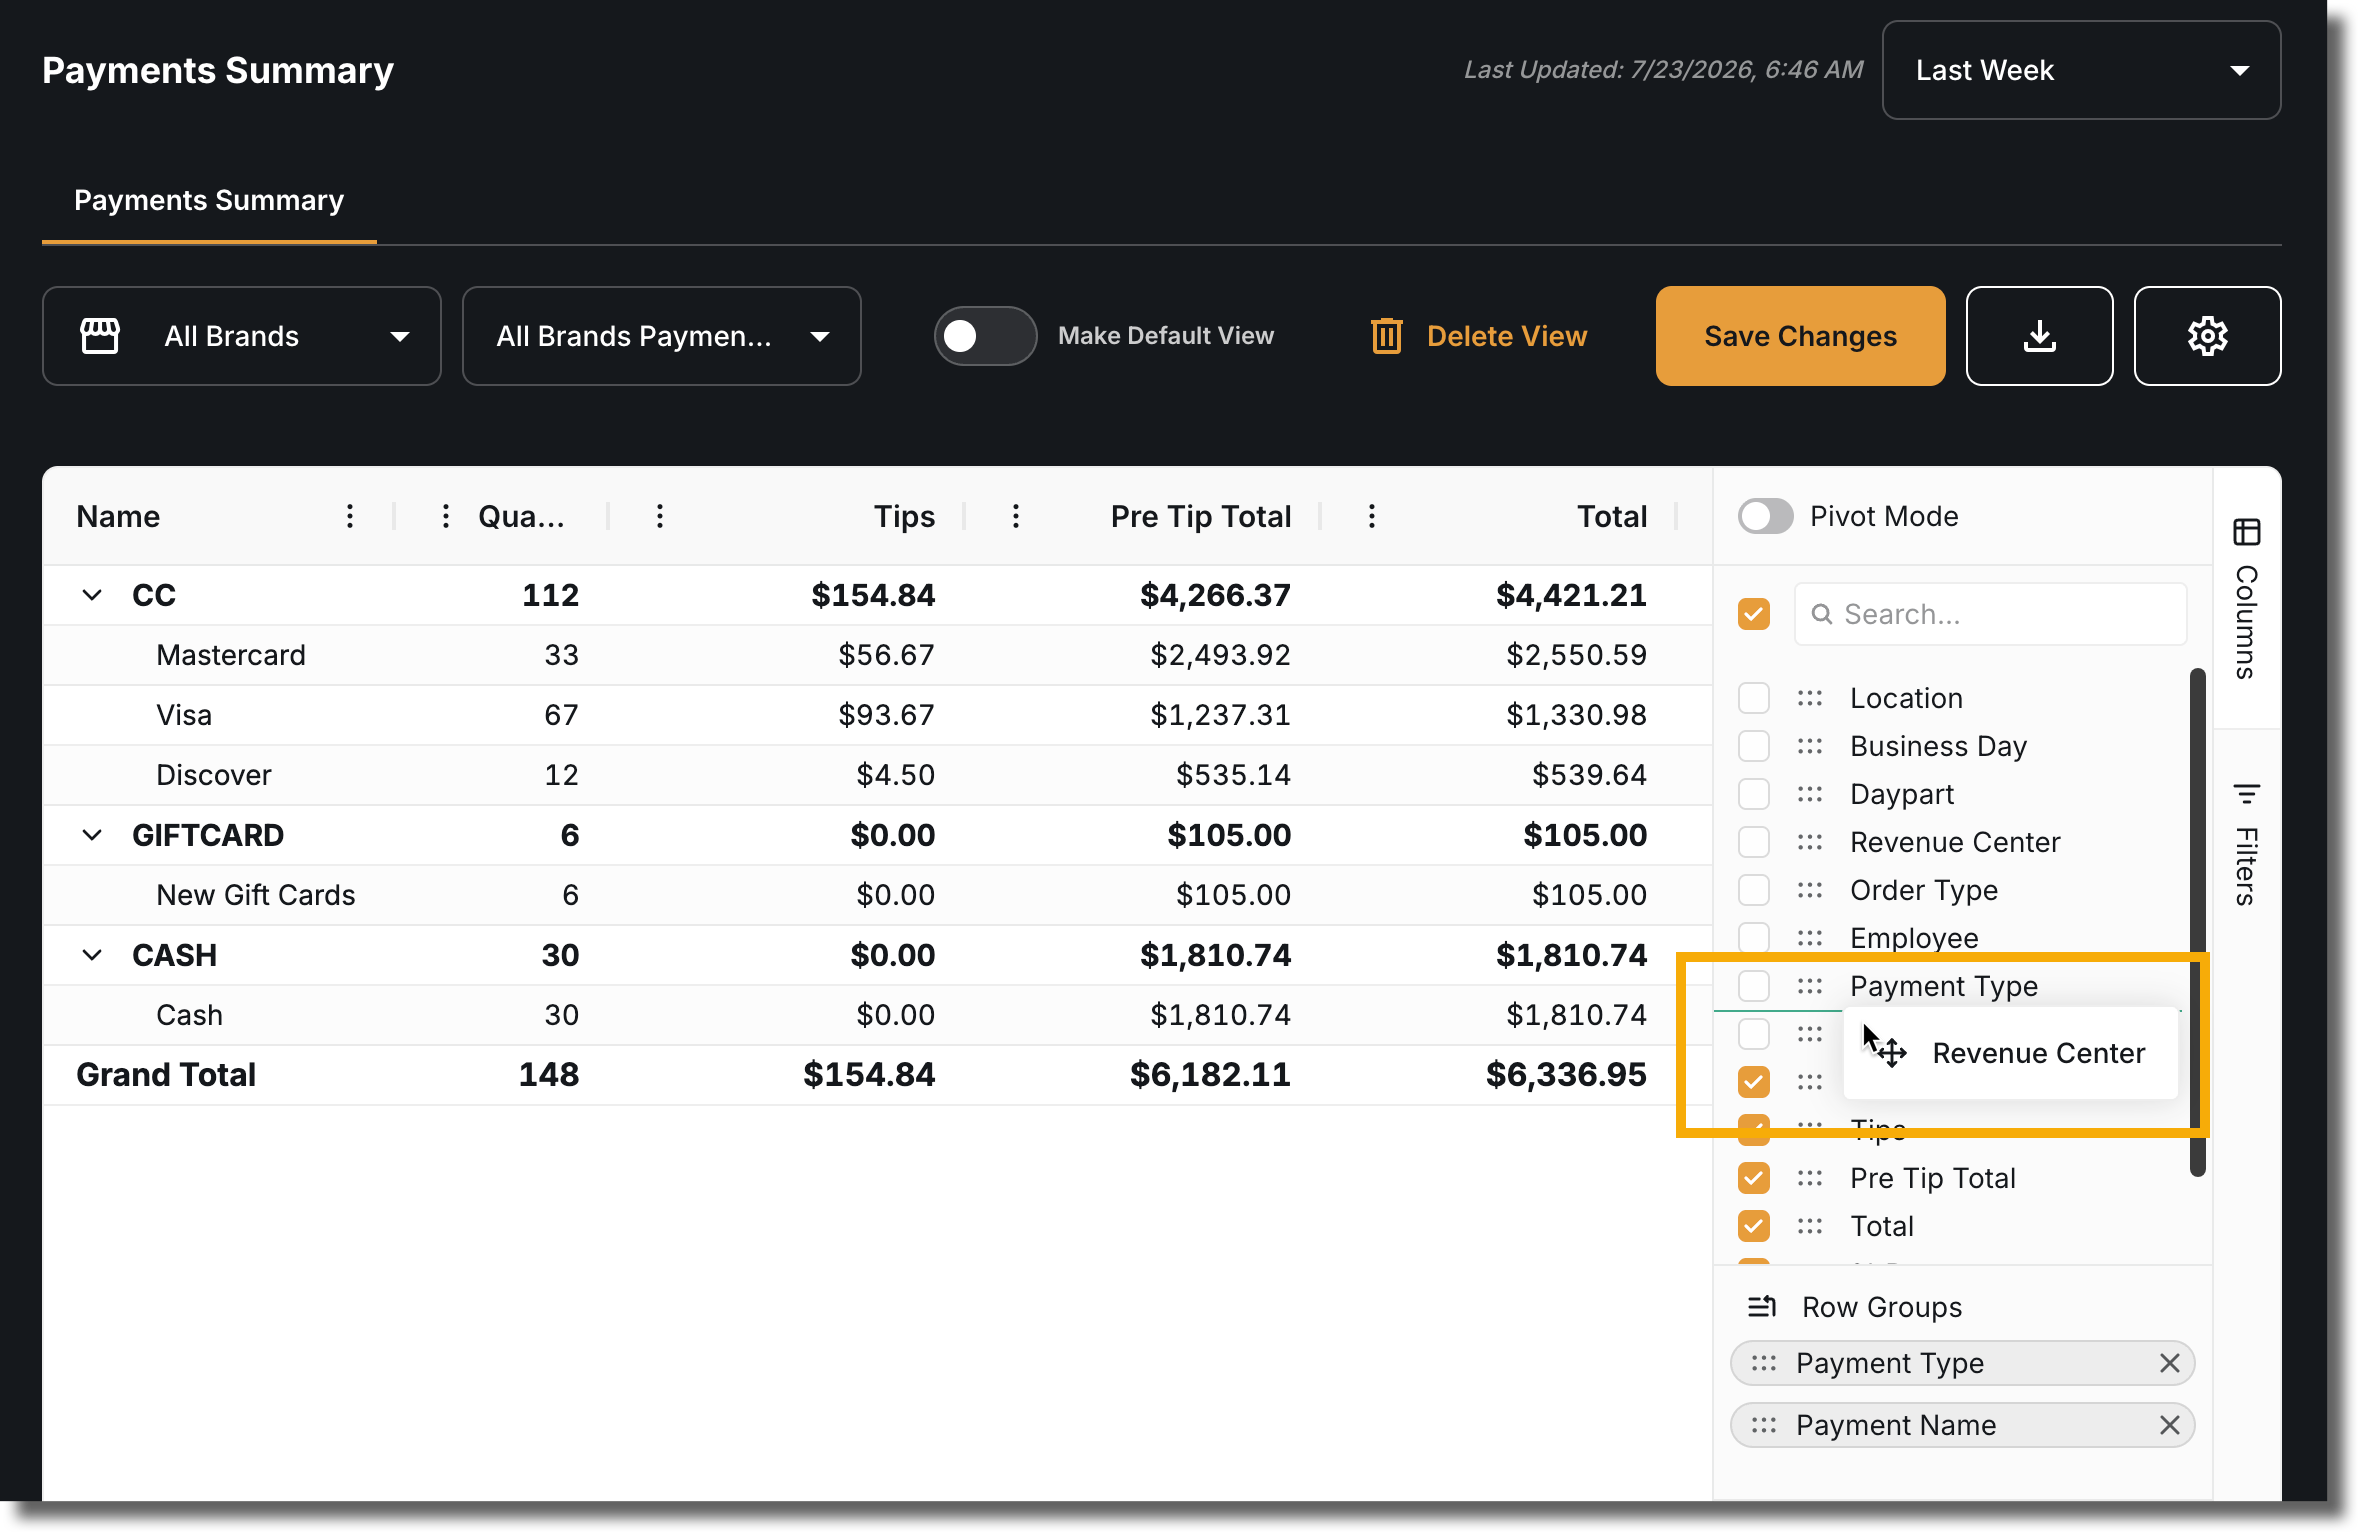Screen dimensions: 2358x1532
Task: Uncheck the Pre Tip Total column checkbox
Action: [x=1753, y=1178]
